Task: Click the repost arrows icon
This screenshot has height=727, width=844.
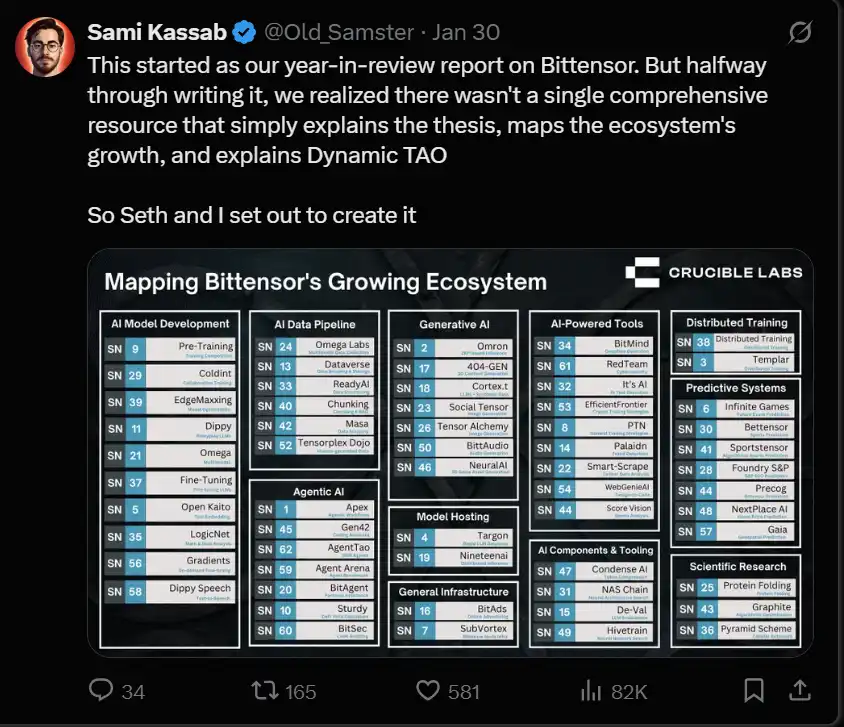Action: coord(263,690)
